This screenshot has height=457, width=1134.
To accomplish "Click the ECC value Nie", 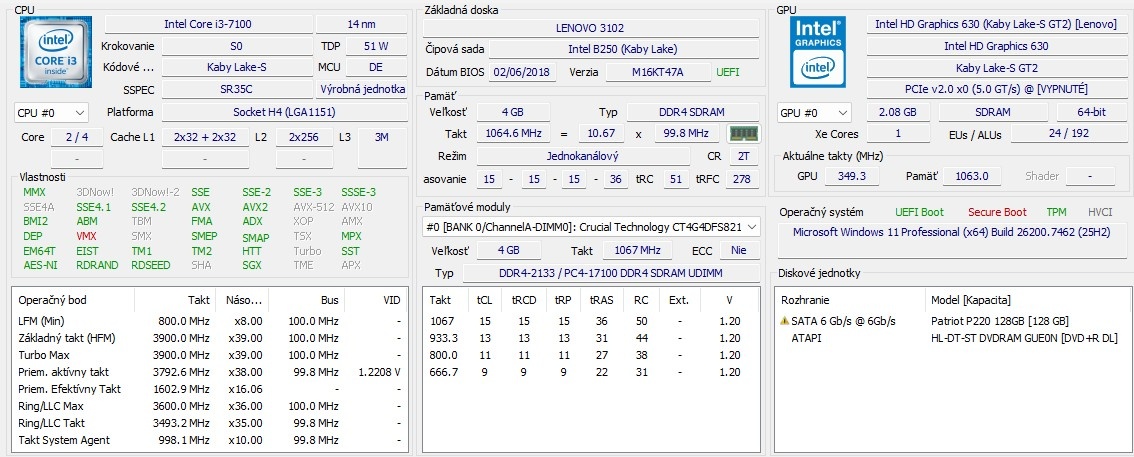I will tap(739, 250).
